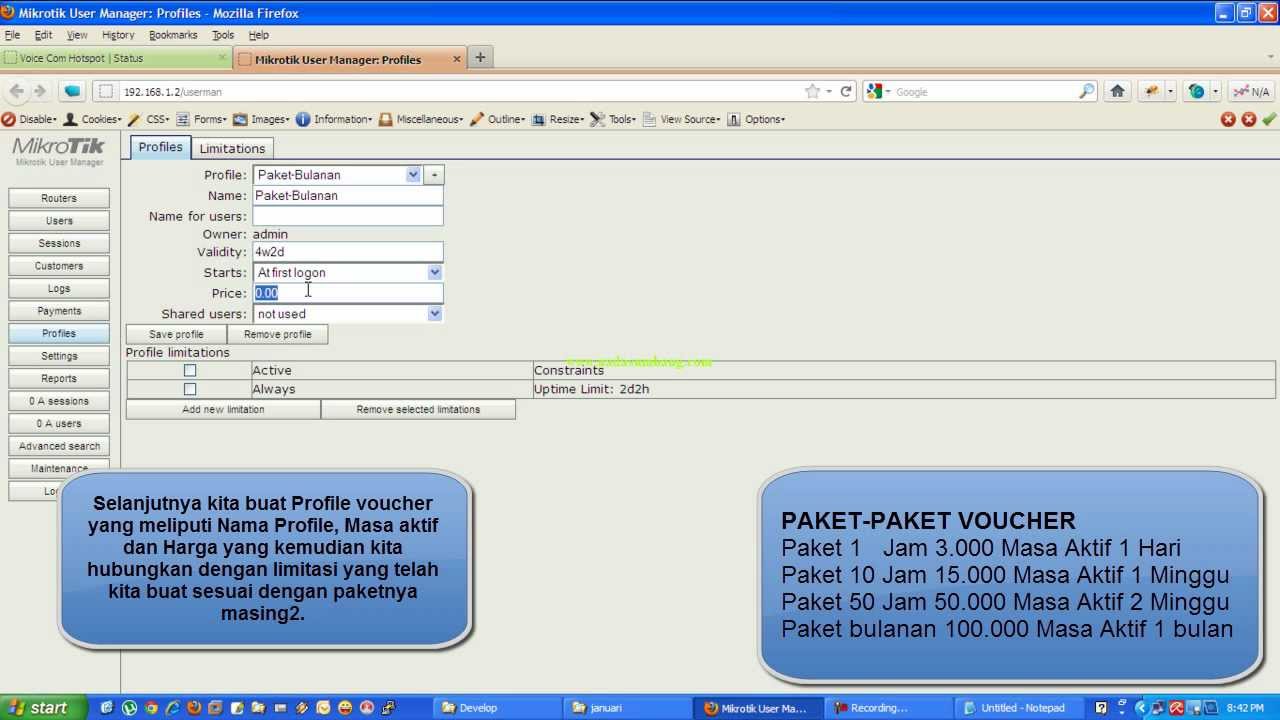The height and width of the screenshot is (720, 1280).
Task: Open the dropdown arrow next to the globe toolbar icon
Action: coord(1216,91)
